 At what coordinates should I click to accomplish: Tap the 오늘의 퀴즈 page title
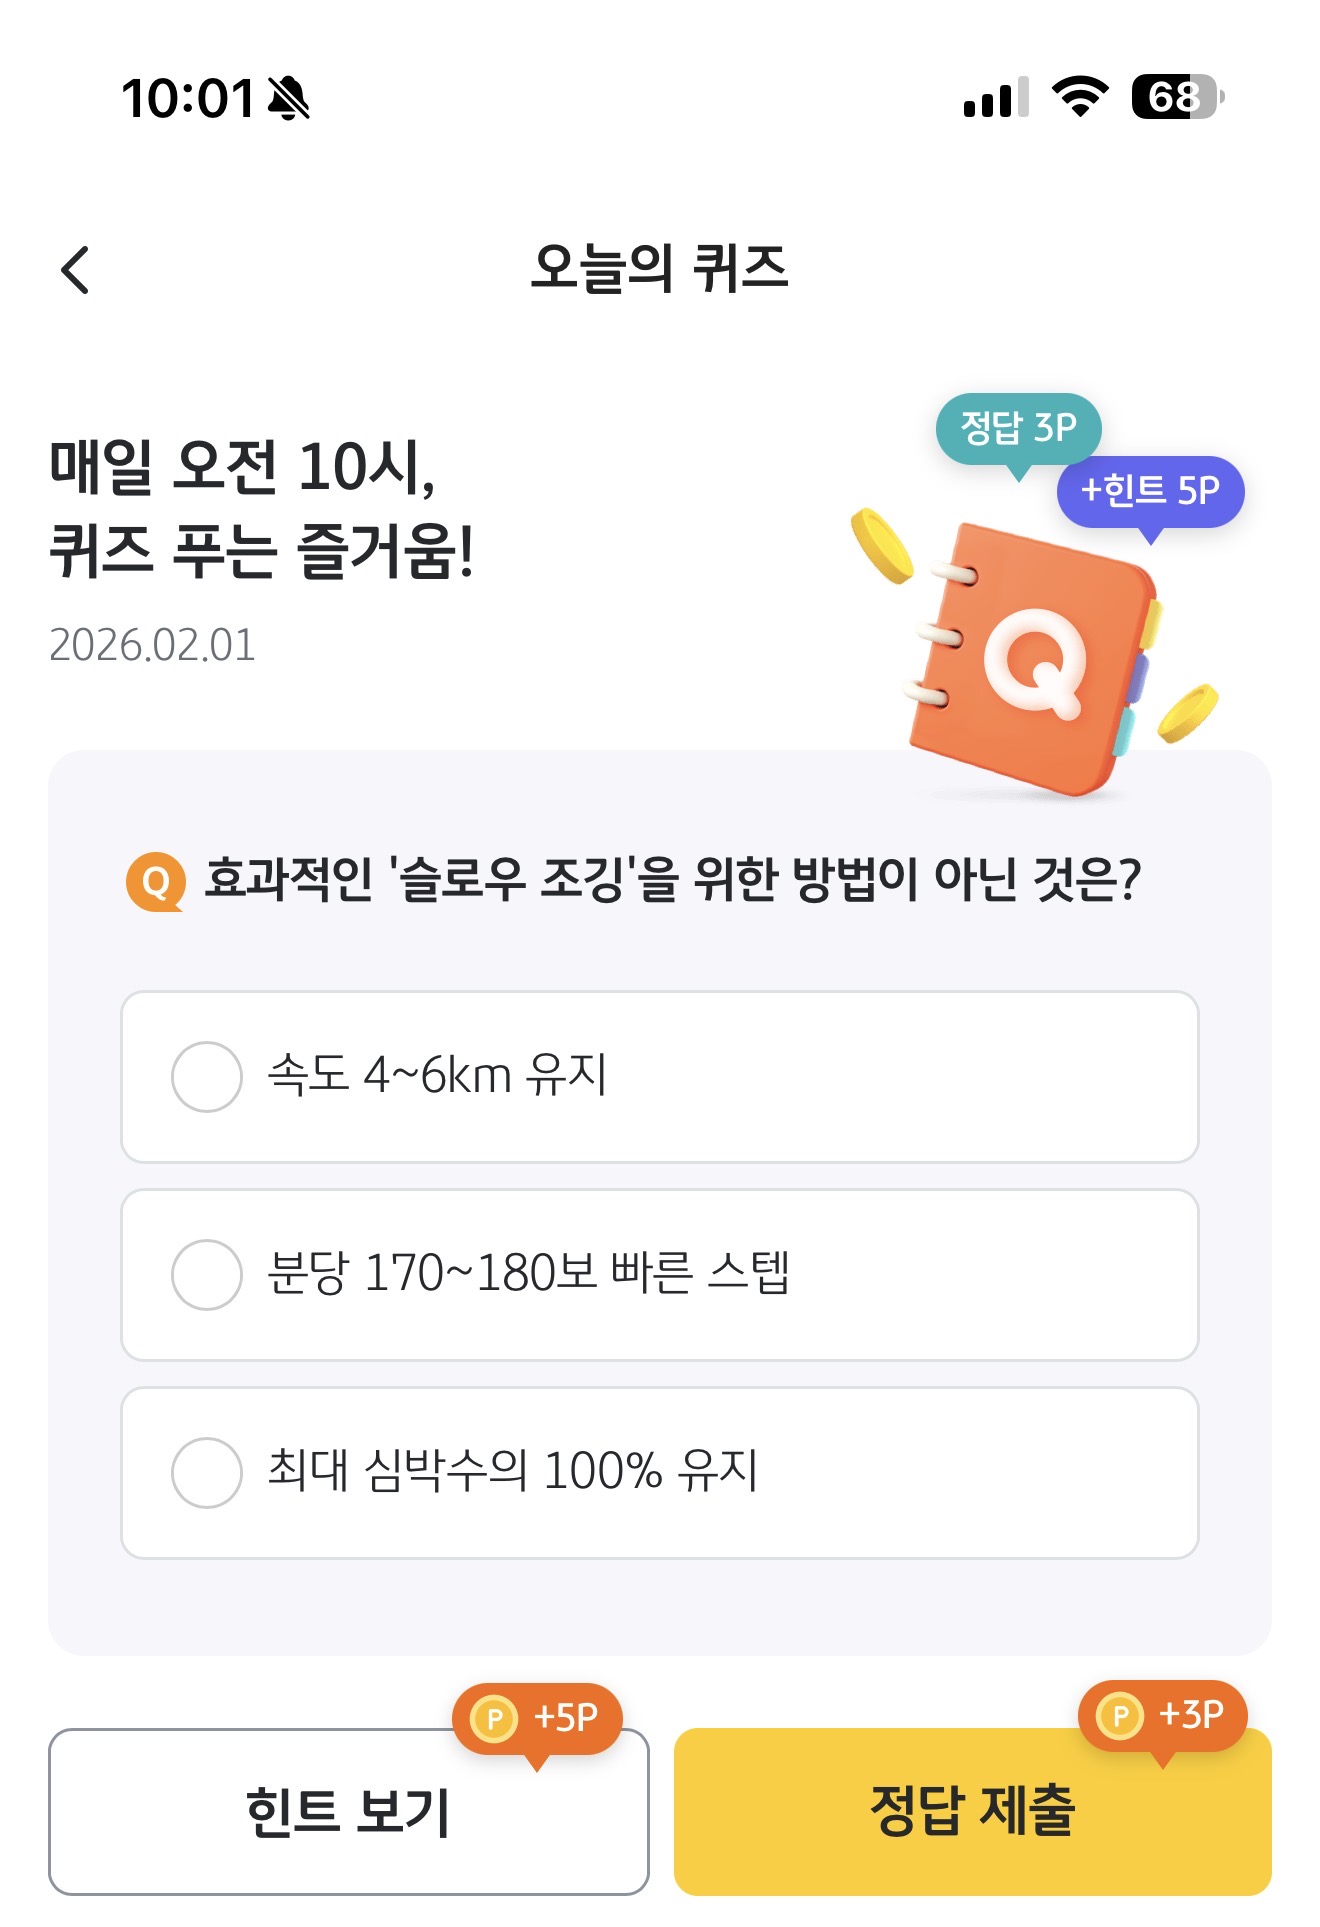pyautogui.click(x=660, y=269)
